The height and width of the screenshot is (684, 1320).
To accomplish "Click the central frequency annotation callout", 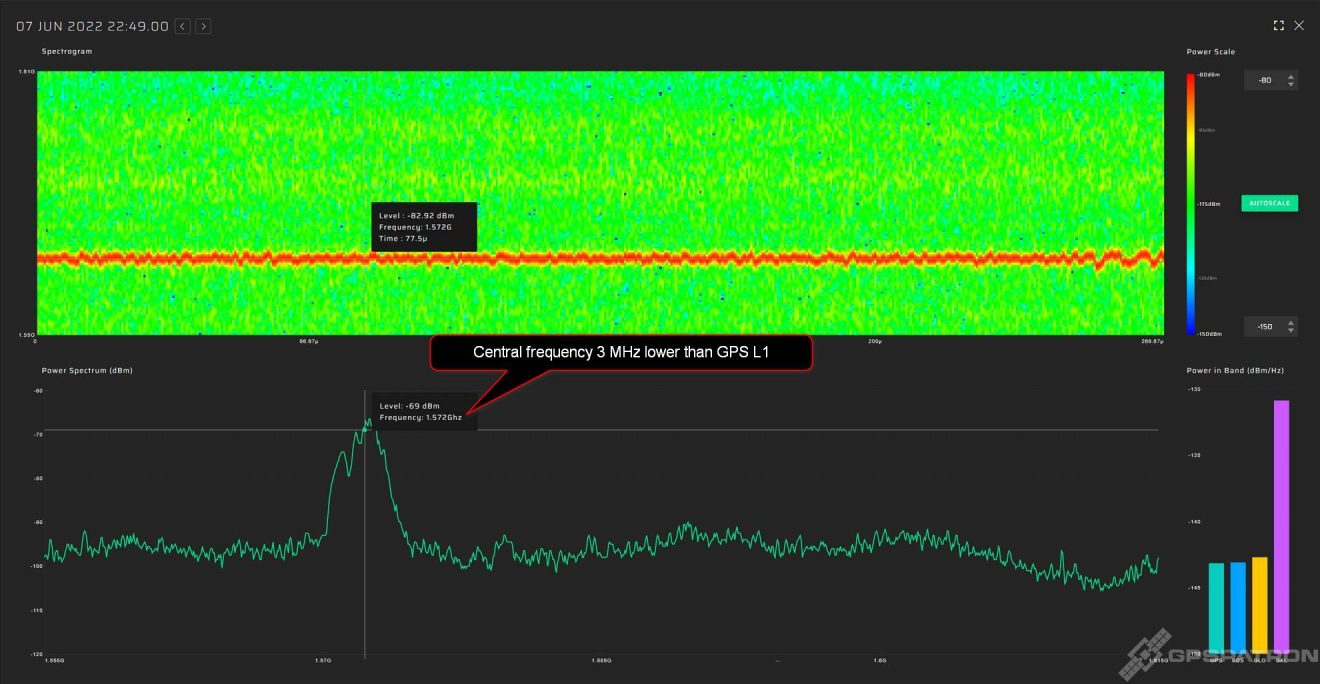I will pyautogui.click(x=621, y=352).
